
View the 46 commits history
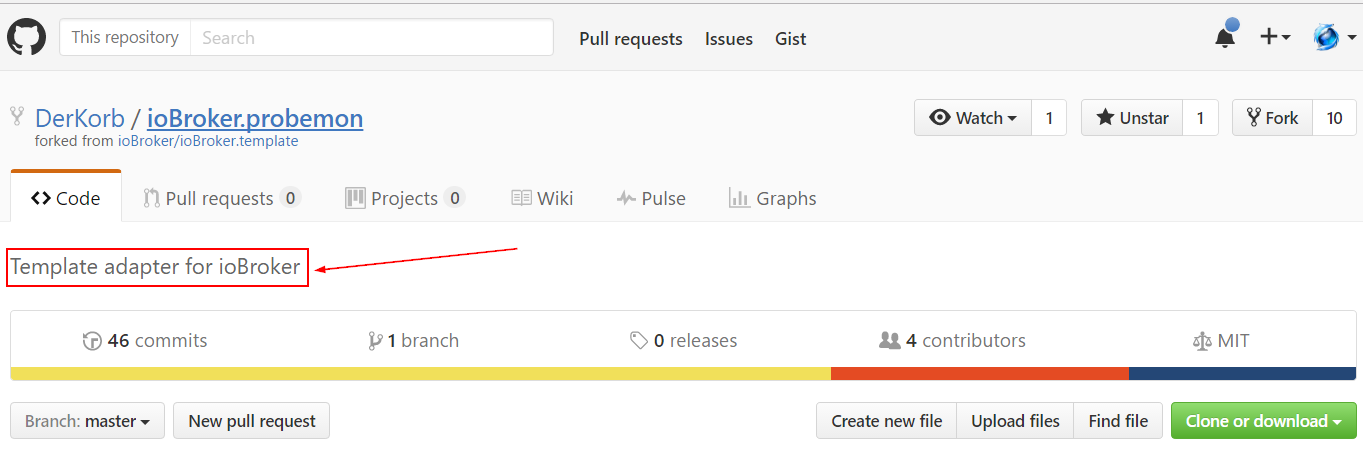point(145,341)
